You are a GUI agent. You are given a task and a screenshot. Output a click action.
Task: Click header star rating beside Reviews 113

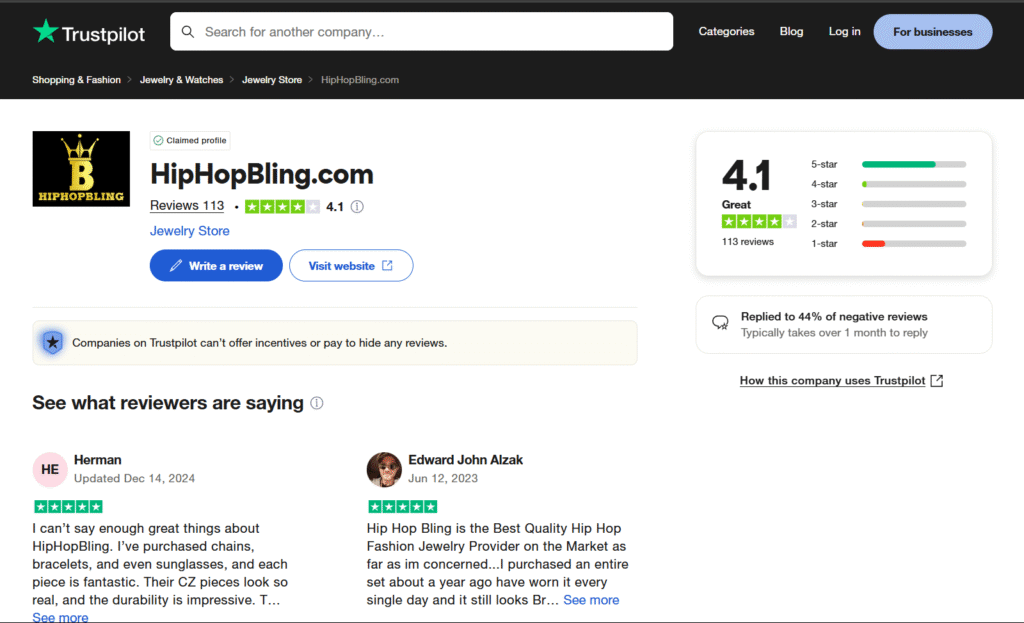click(x=282, y=206)
